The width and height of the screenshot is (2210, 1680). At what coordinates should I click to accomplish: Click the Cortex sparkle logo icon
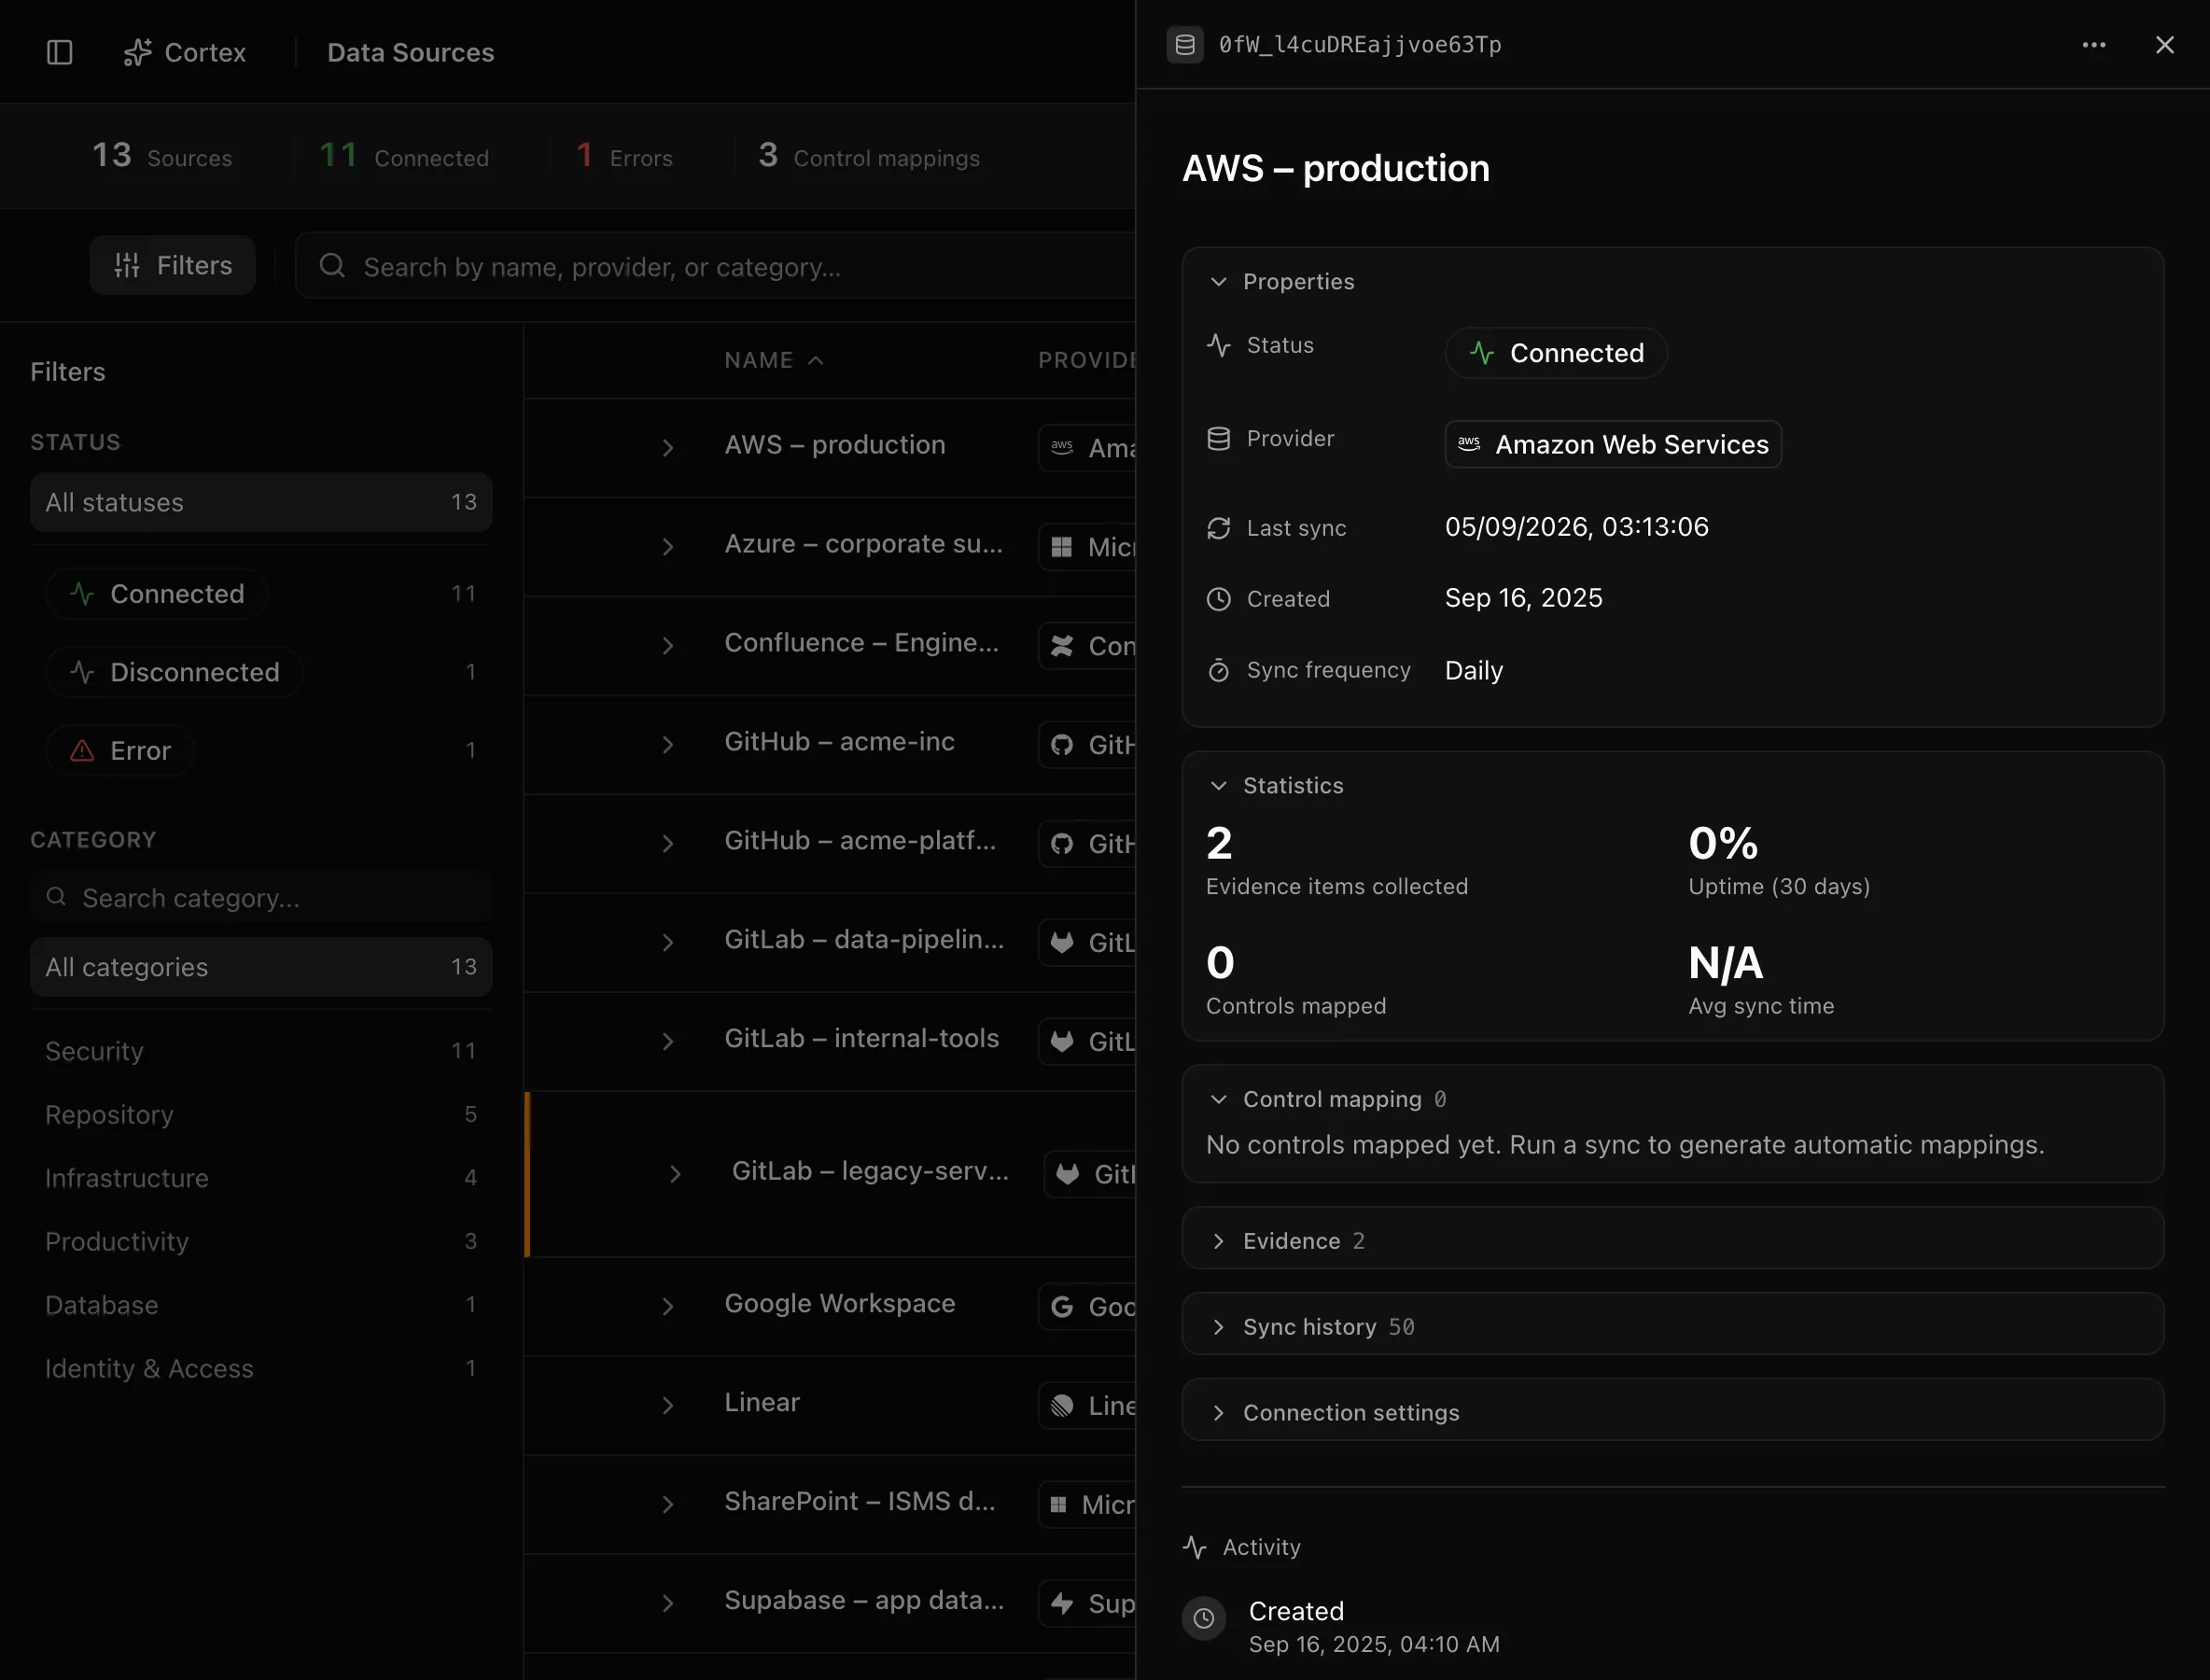coord(137,52)
